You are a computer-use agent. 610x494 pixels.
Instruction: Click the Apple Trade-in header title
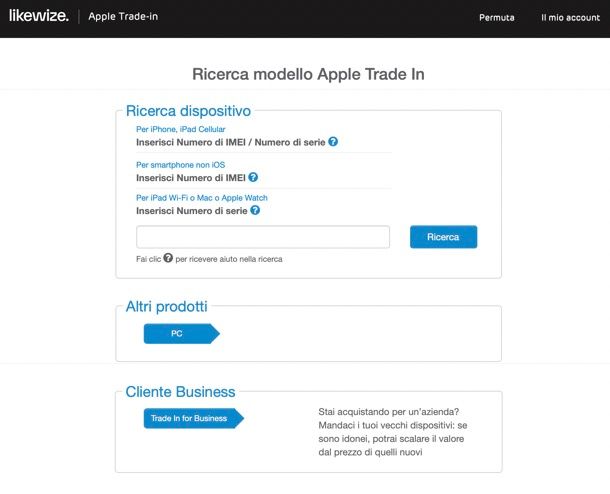[123, 16]
